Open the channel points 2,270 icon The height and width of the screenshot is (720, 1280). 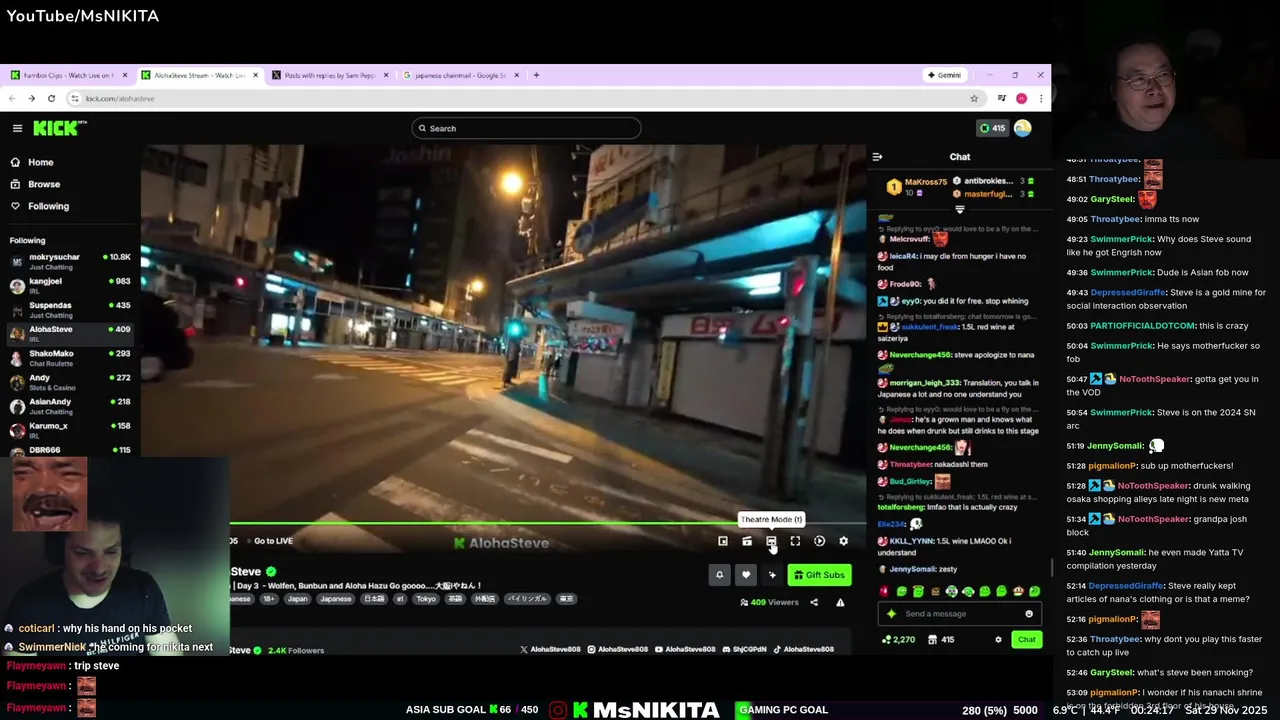(898, 640)
